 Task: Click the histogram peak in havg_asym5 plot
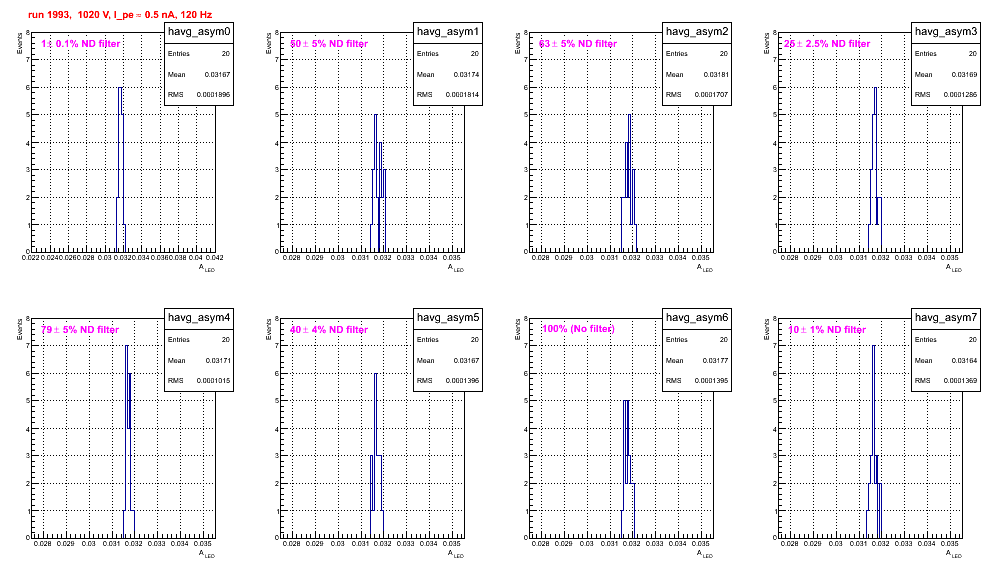376,374
